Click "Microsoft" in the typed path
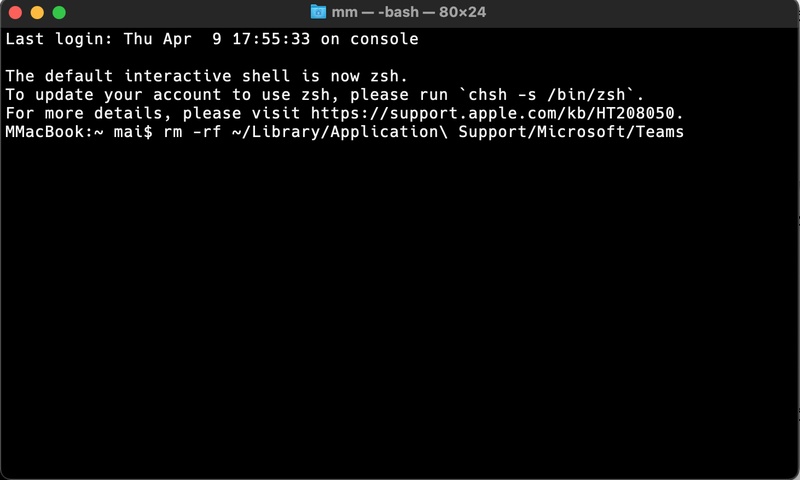Viewport: 800px width, 480px height. coord(584,131)
